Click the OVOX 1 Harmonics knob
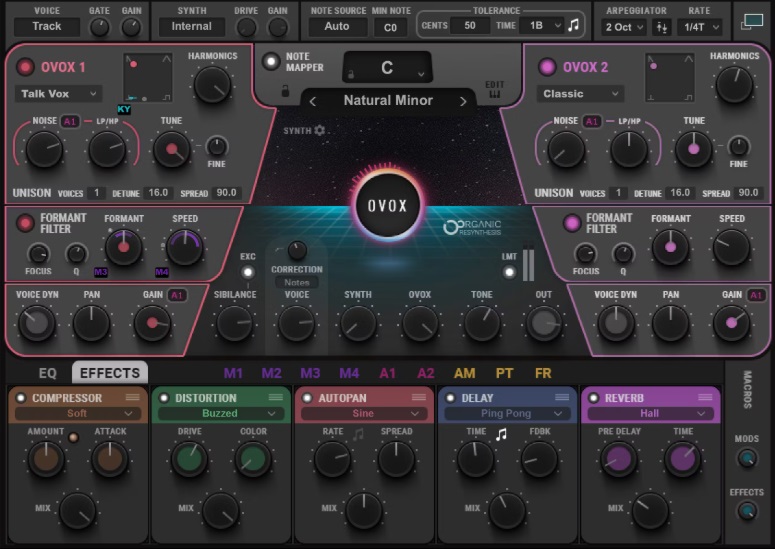775x549 pixels. click(x=213, y=85)
